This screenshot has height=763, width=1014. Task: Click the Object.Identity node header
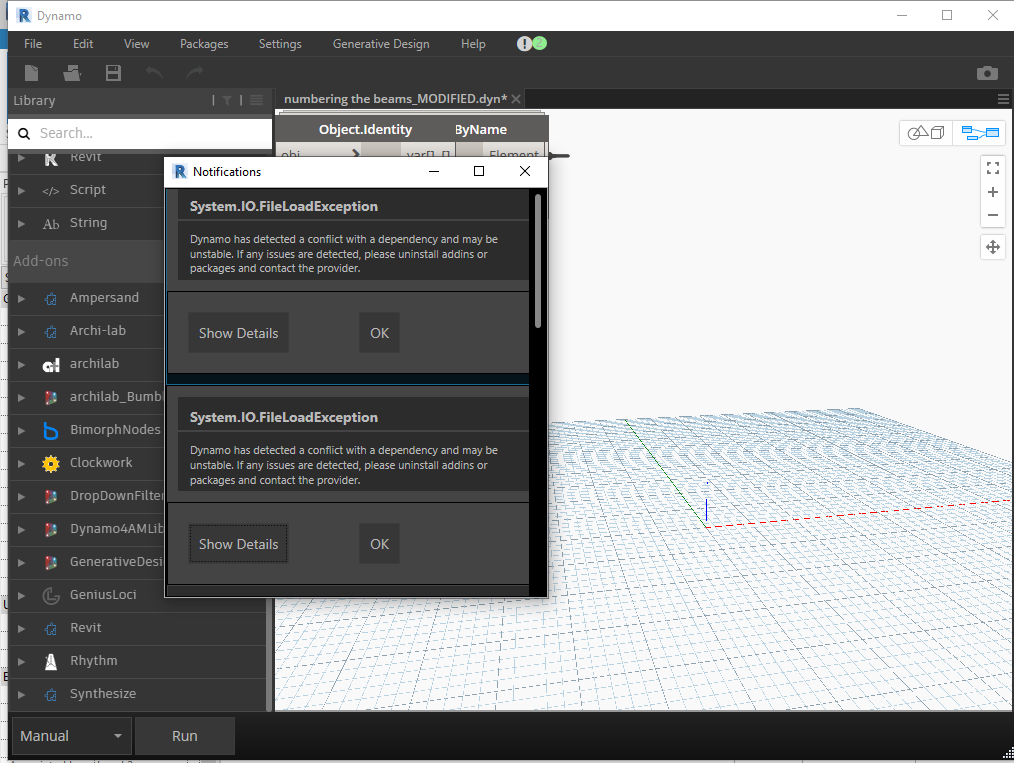click(x=365, y=129)
